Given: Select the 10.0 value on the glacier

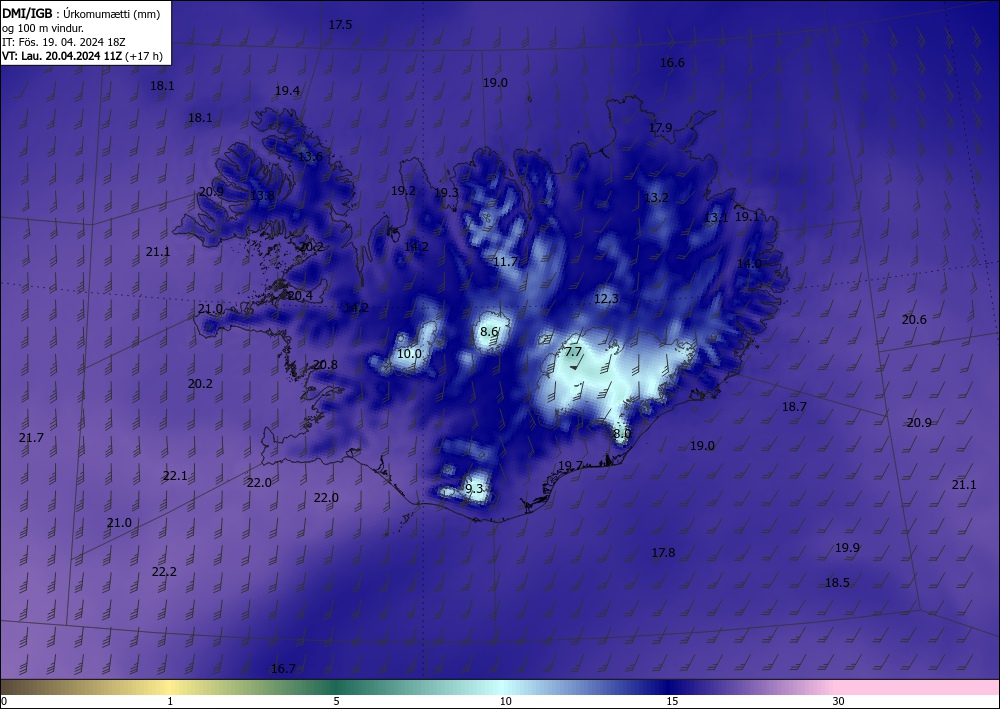Looking at the screenshot, I should coord(409,353).
